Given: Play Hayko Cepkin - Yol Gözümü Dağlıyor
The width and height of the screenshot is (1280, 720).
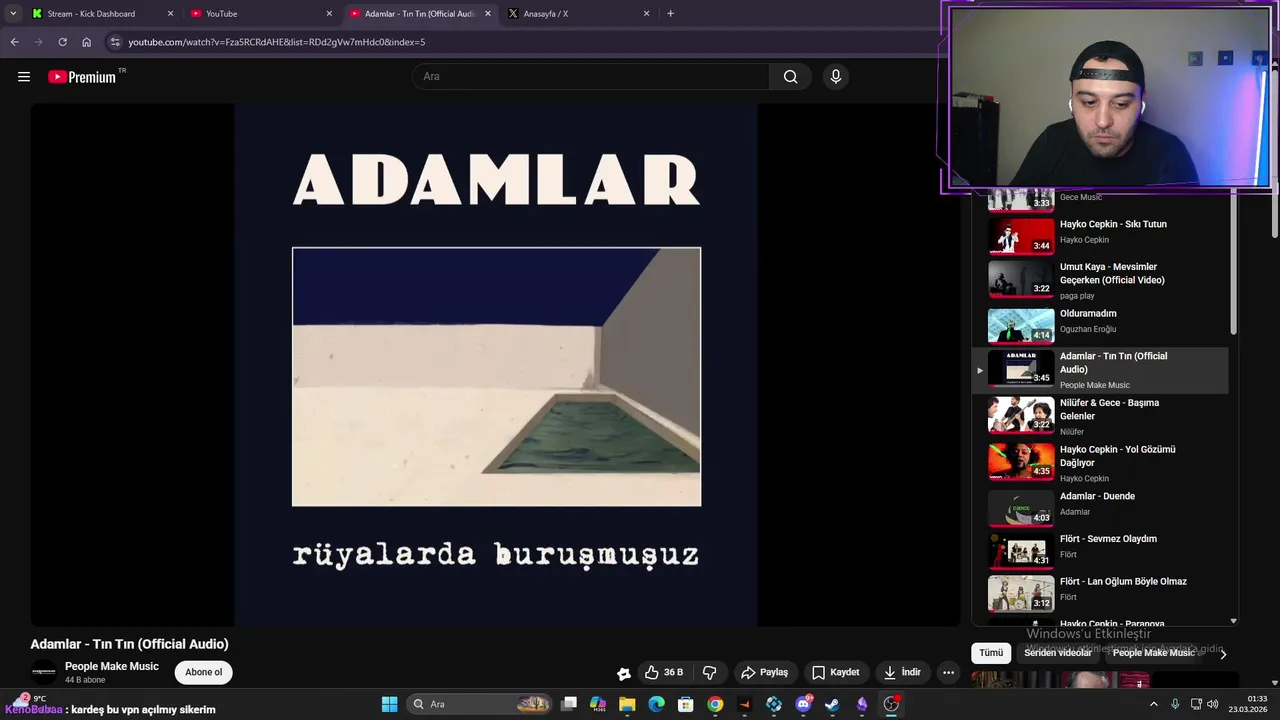Looking at the screenshot, I should [1100, 462].
